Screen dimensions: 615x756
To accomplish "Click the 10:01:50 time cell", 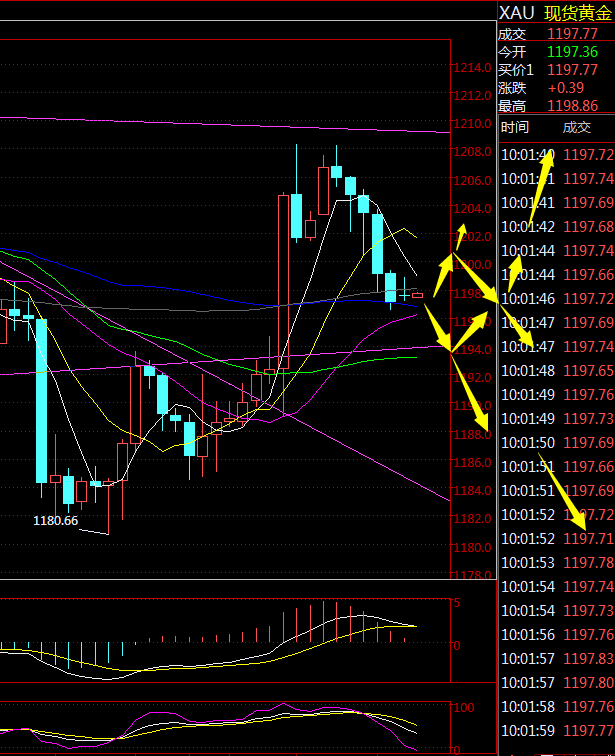I will point(528,442).
